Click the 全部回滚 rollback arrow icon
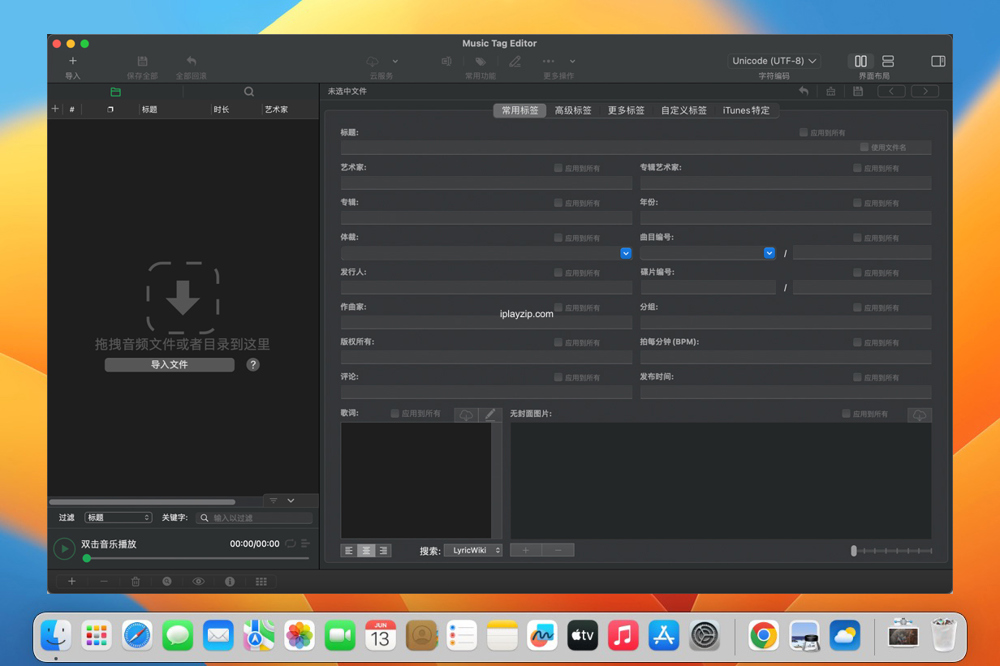 (x=191, y=61)
